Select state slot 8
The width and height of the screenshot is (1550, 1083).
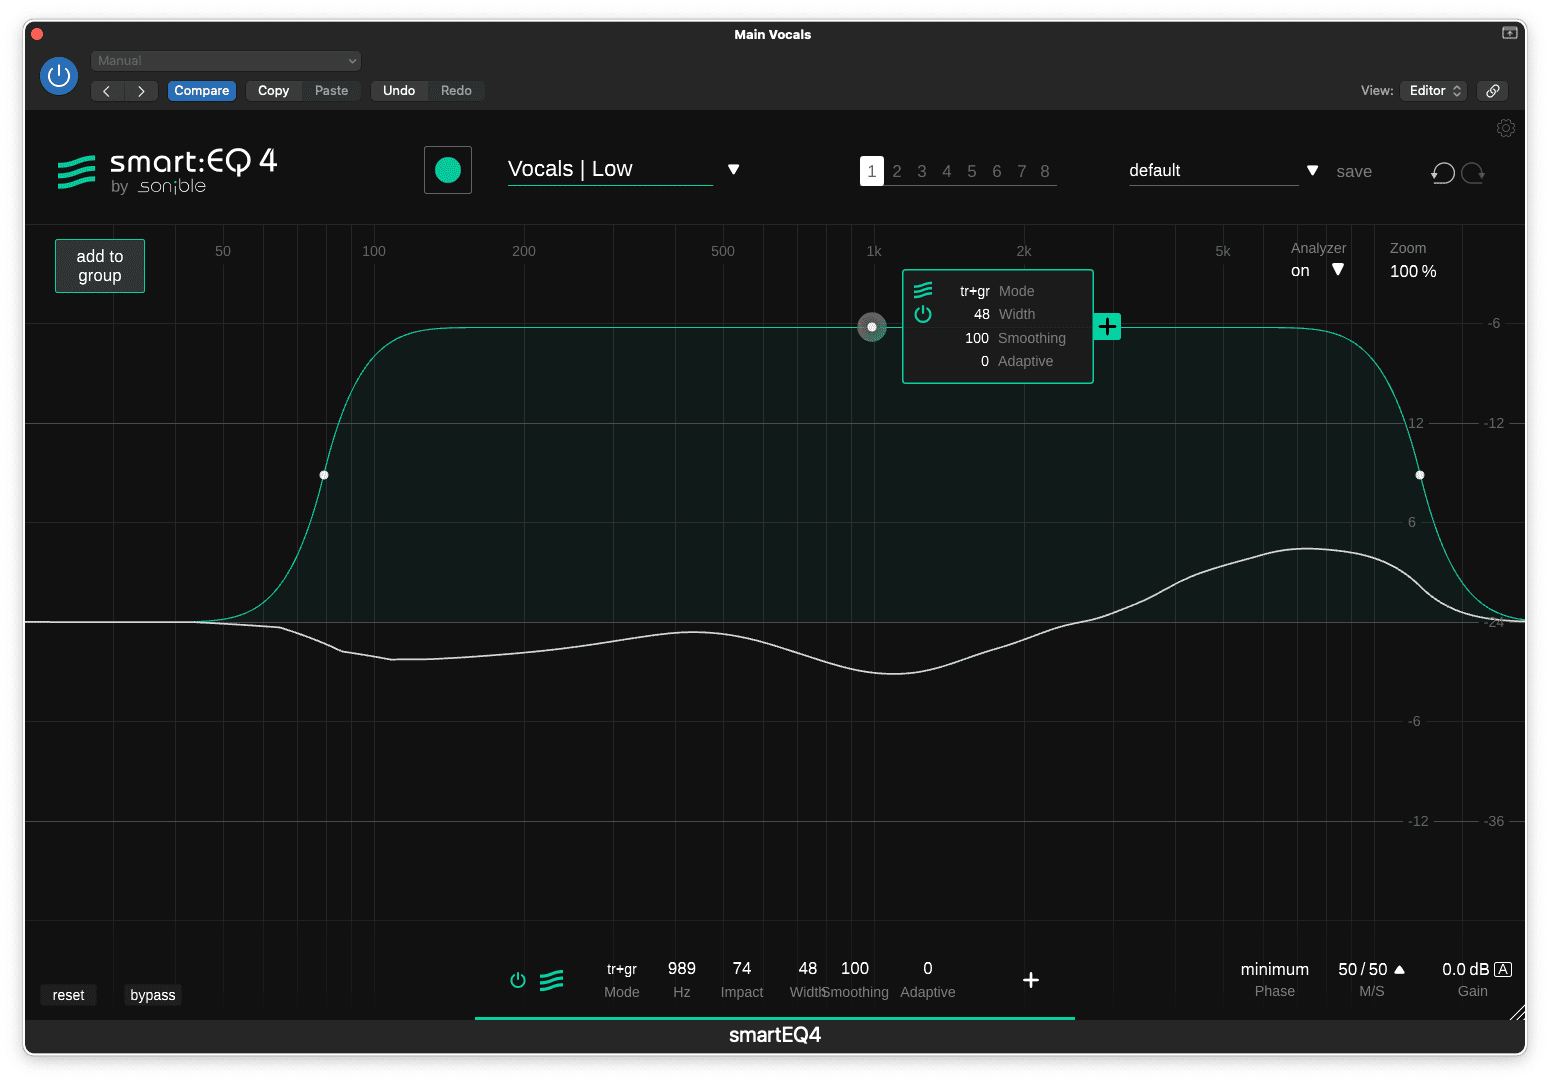click(1045, 171)
